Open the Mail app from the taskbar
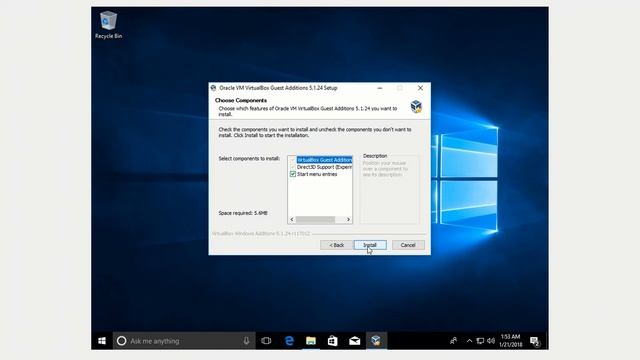Viewport: 640px width, 360px height. (354, 340)
